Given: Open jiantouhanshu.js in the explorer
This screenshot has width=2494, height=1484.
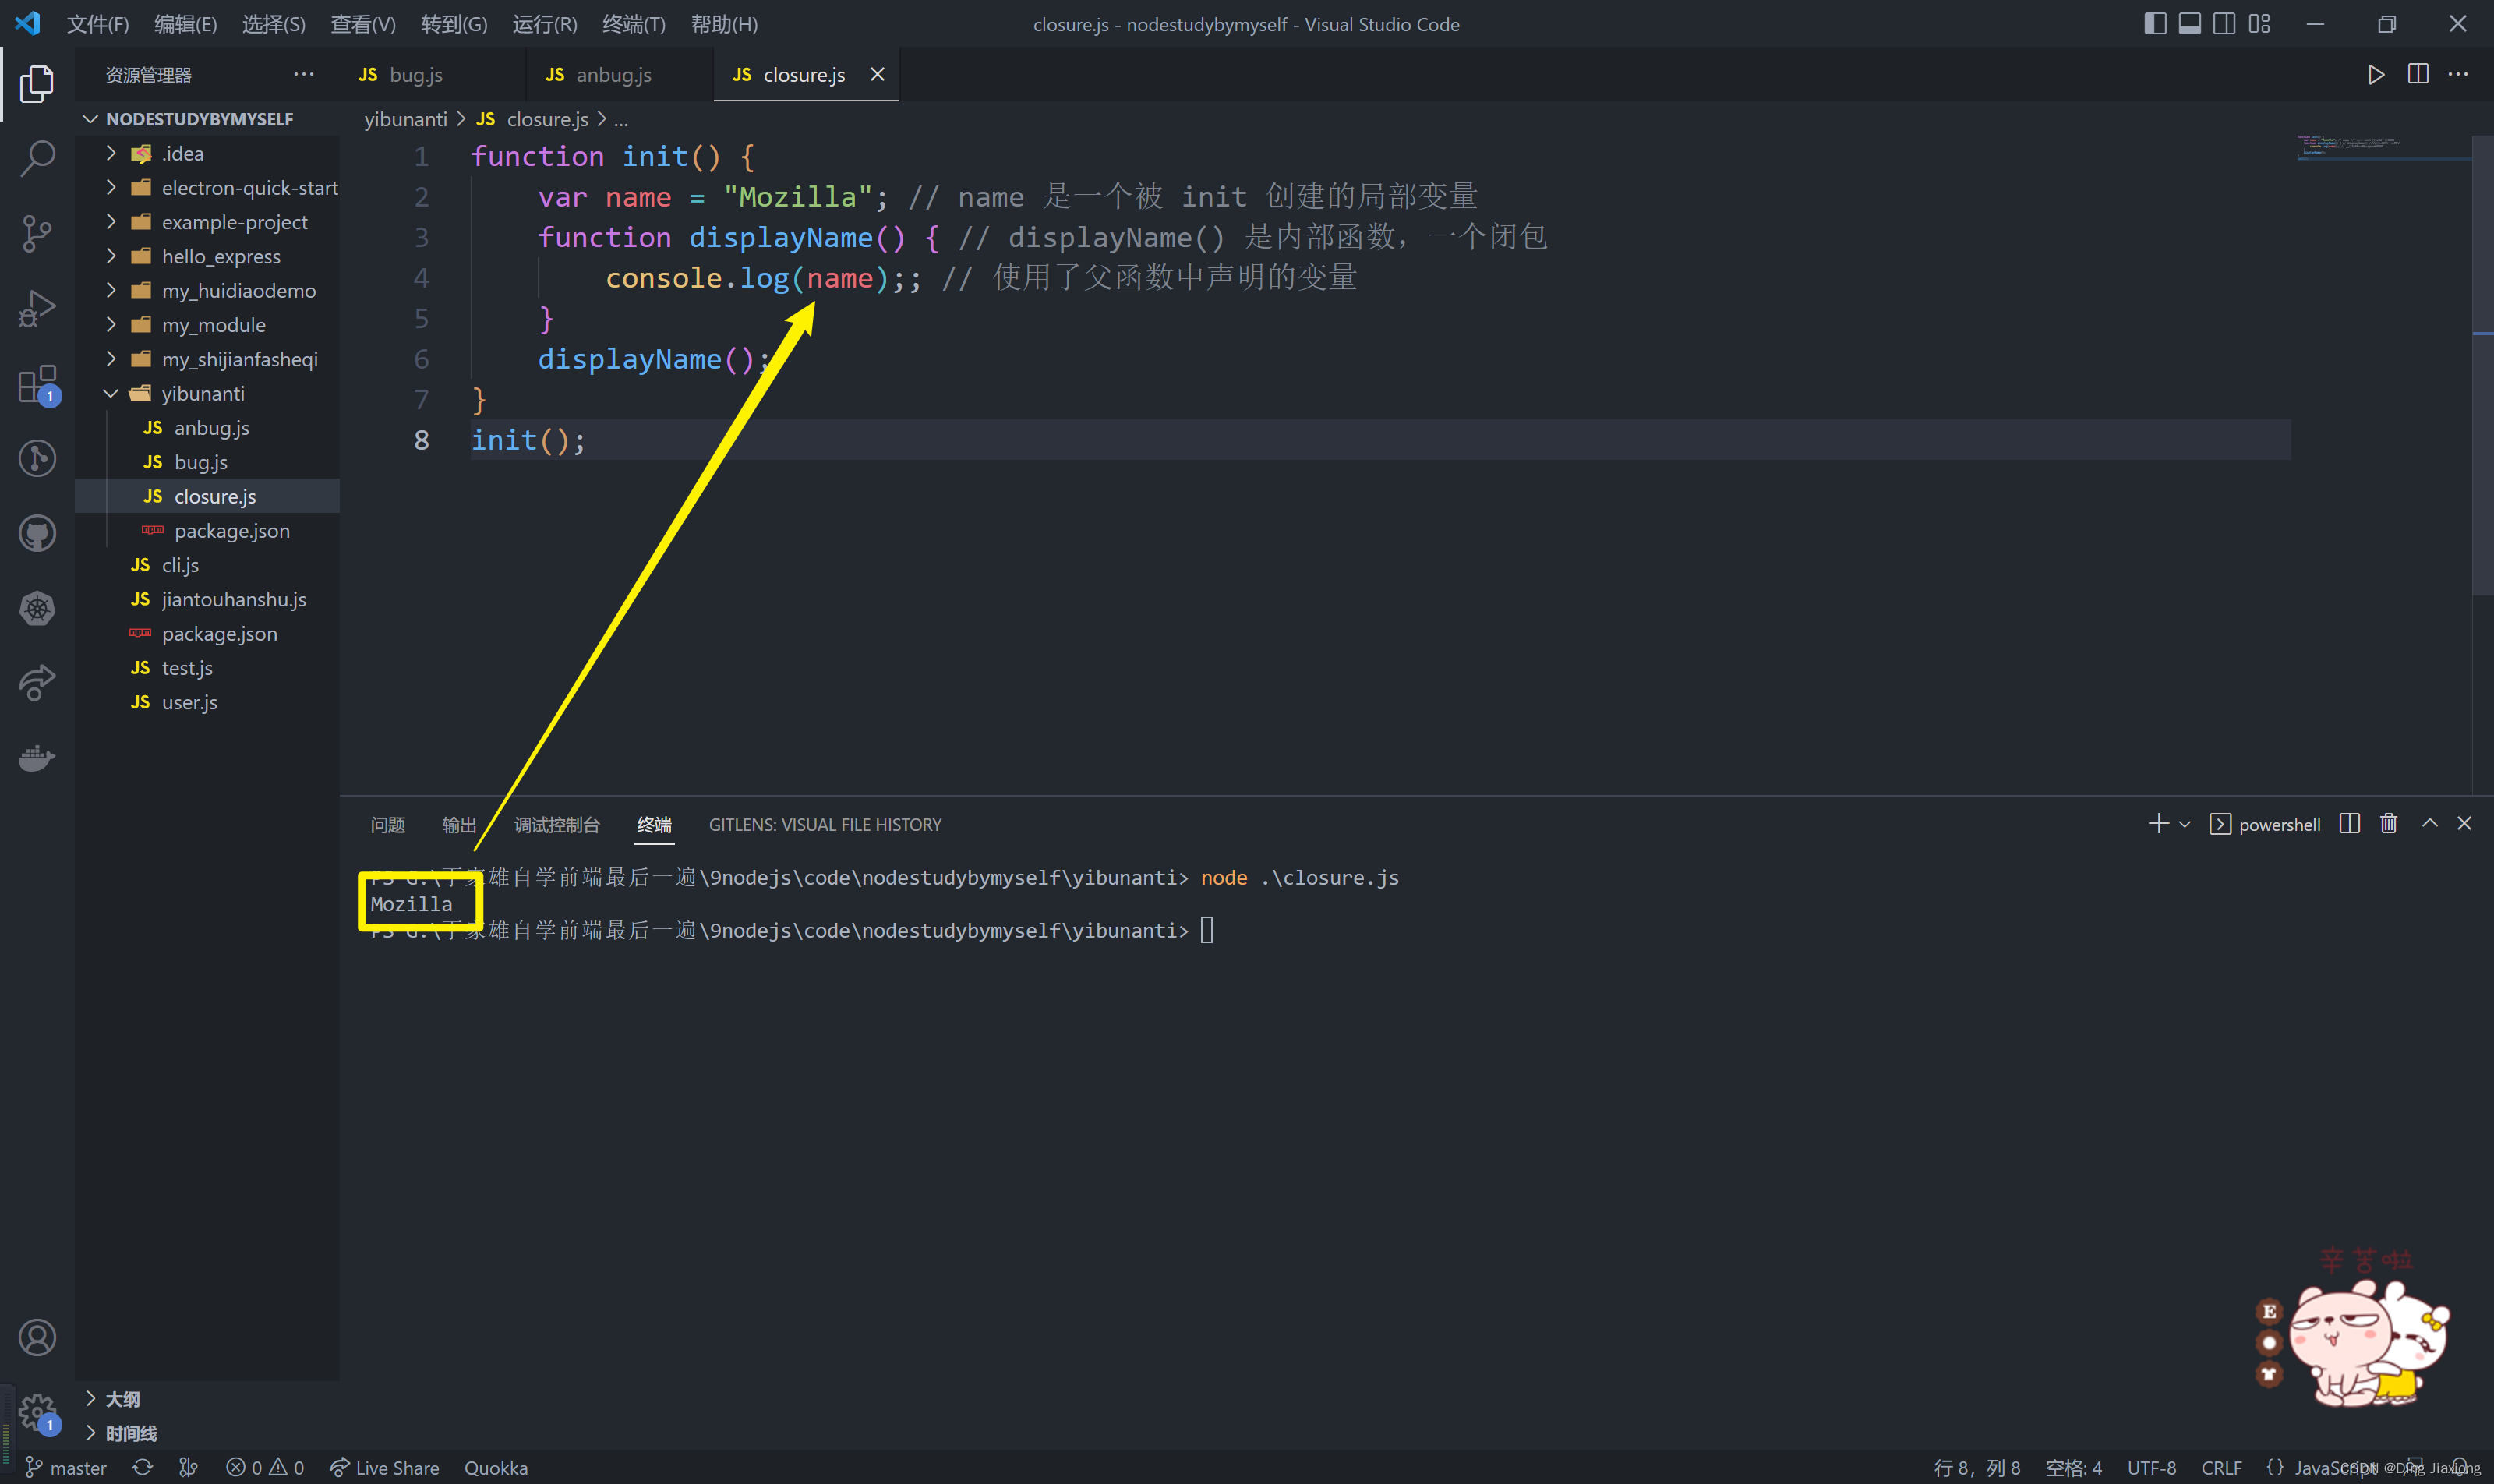Looking at the screenshot, I should click(233, 600).
